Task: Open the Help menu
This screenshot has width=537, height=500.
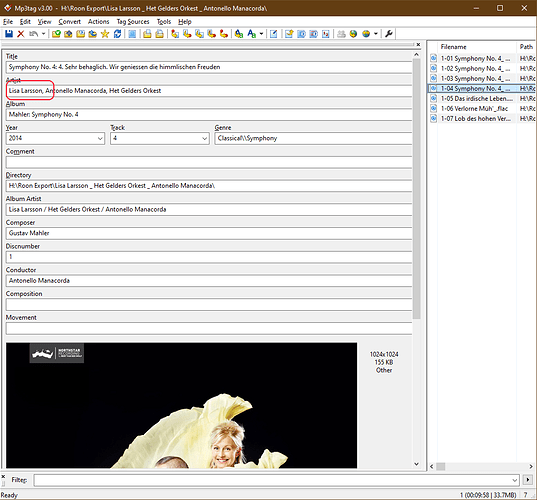Action: coord(185,22)
